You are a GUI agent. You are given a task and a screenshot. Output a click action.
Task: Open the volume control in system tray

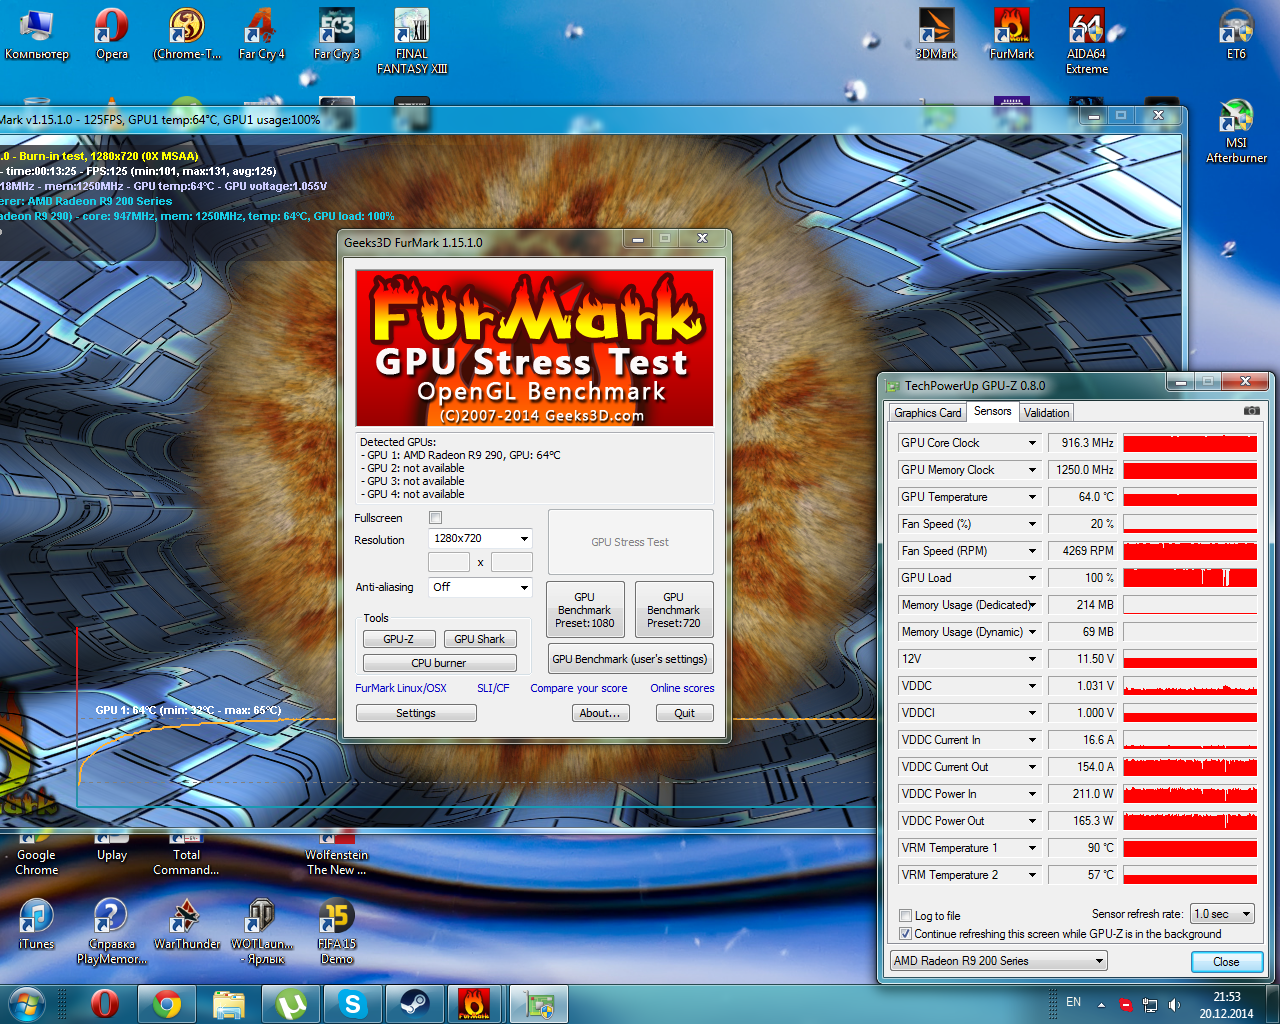(1174, 1005)
